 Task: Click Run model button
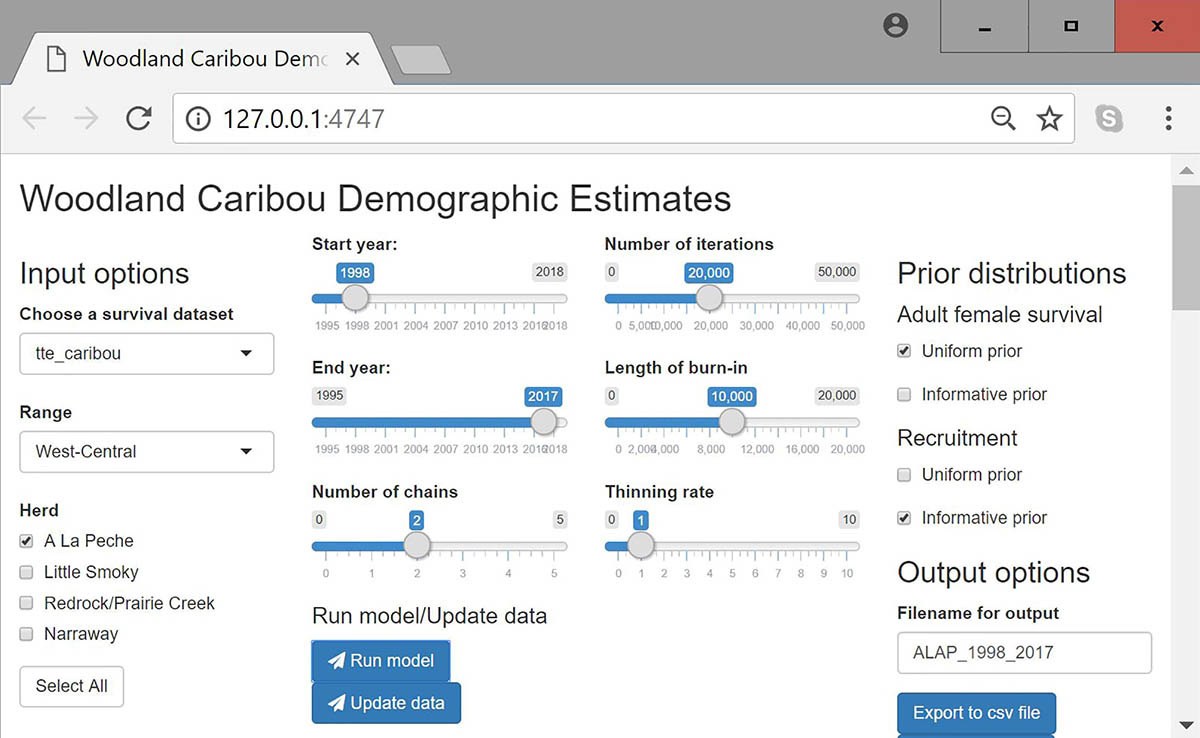tap(381, 660)
